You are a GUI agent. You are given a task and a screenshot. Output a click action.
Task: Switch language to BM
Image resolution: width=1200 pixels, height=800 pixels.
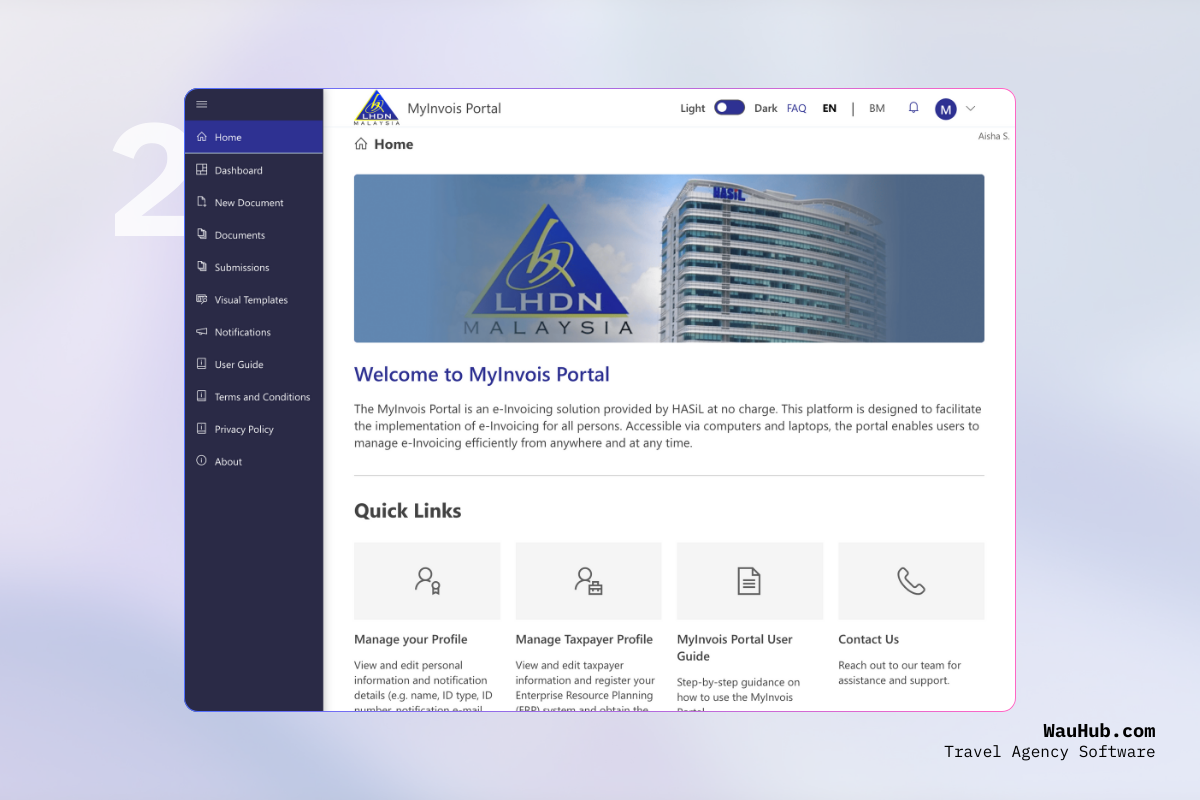point(877,108)
